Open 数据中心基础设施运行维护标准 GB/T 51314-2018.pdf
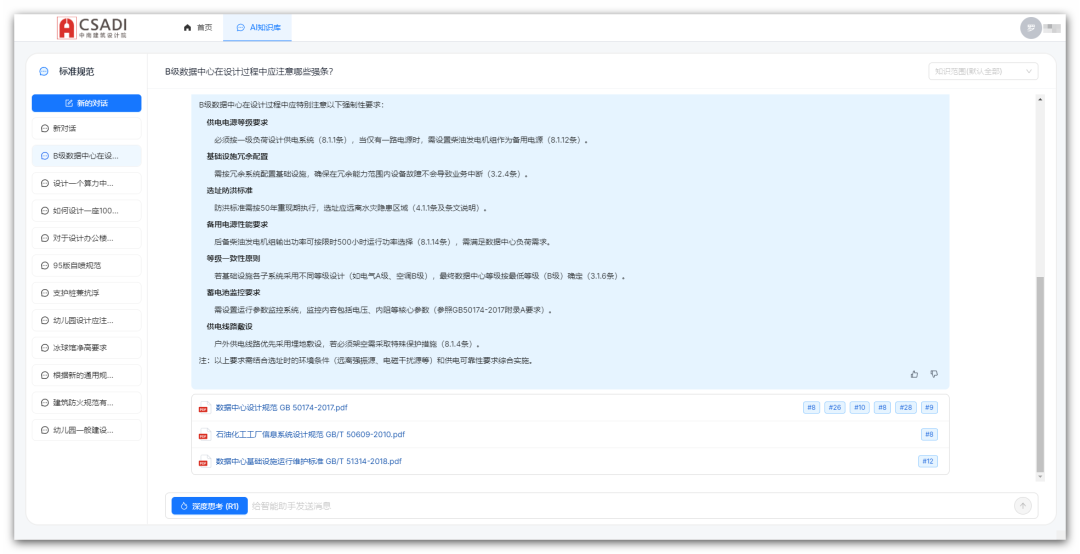This screenshot has width=1080, height=554. coord(309,462)
